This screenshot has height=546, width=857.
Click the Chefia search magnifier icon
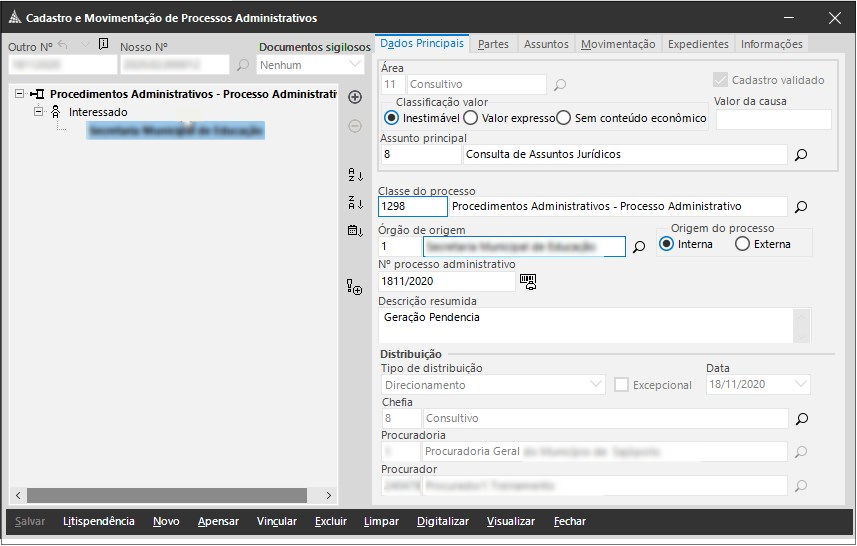coord(800,418)
